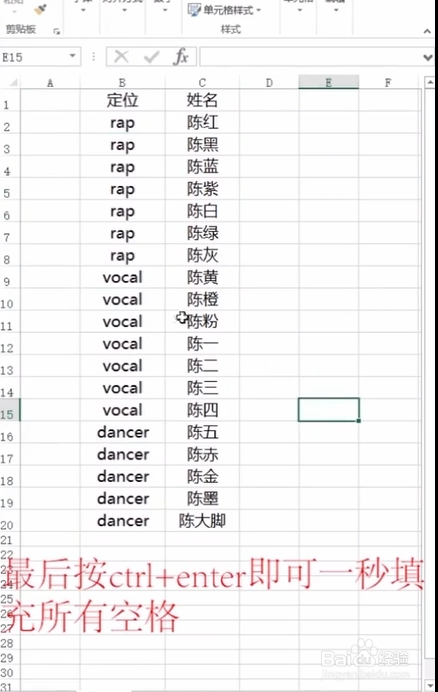Click the vocal cell in row 9
438x692 pixels.
[x=122, y=277]
